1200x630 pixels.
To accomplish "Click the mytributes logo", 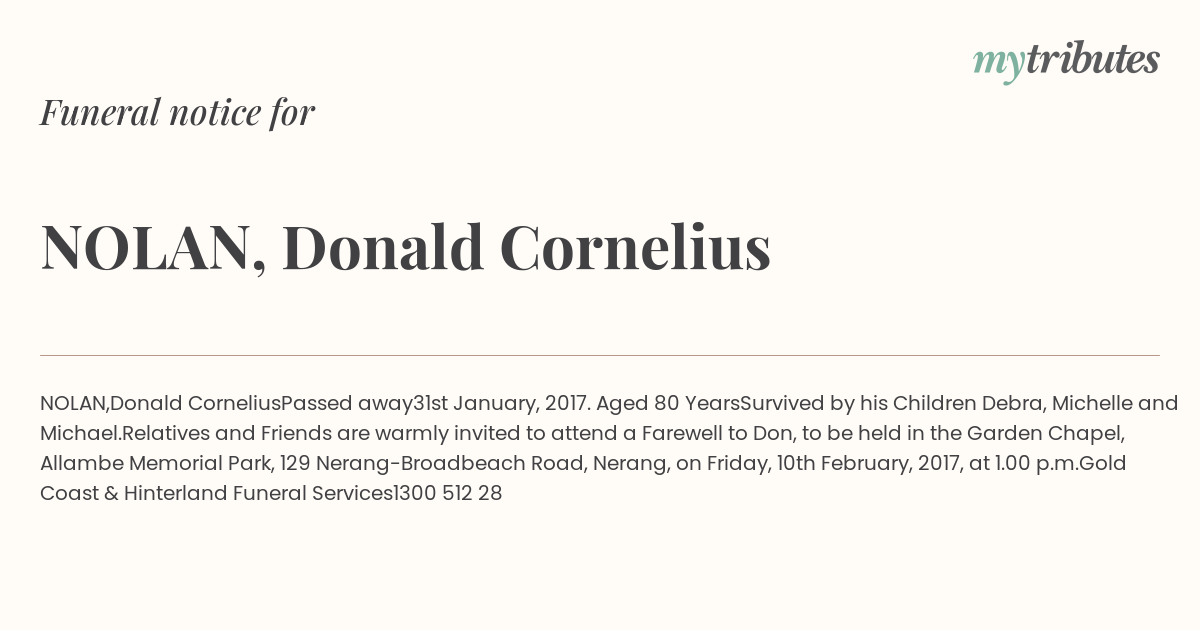I will 1066,61.
